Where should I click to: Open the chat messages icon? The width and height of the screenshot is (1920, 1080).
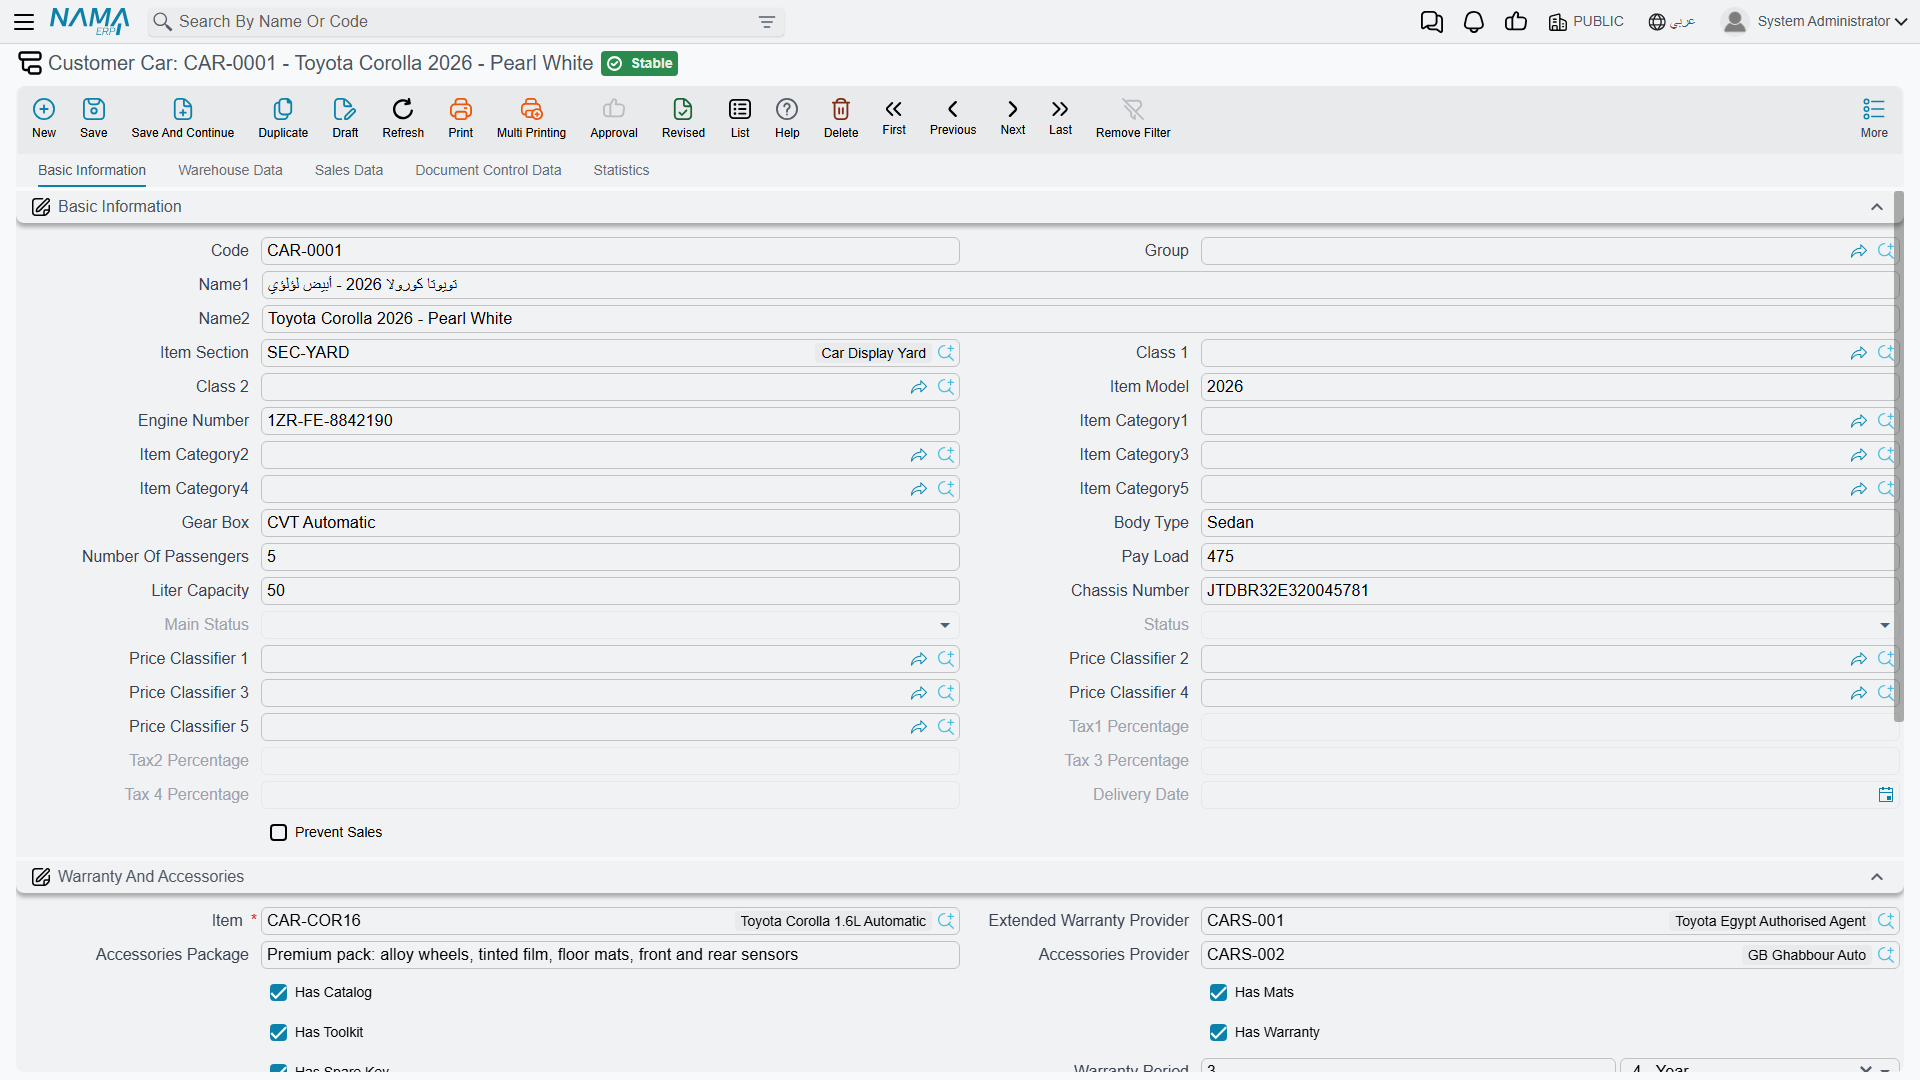1432,22
